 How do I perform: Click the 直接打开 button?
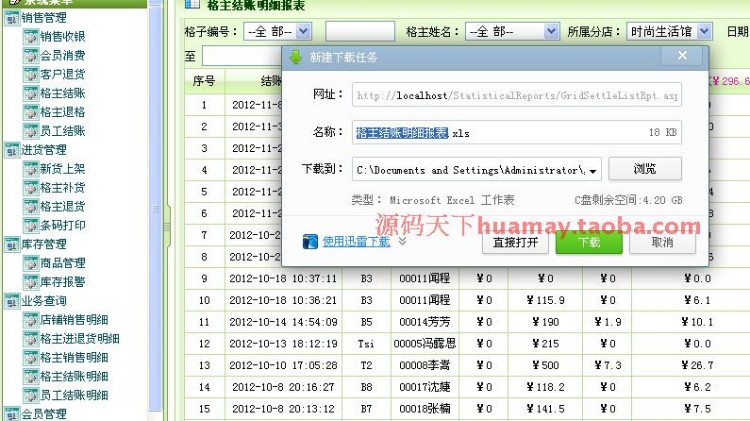coord(516,243)
